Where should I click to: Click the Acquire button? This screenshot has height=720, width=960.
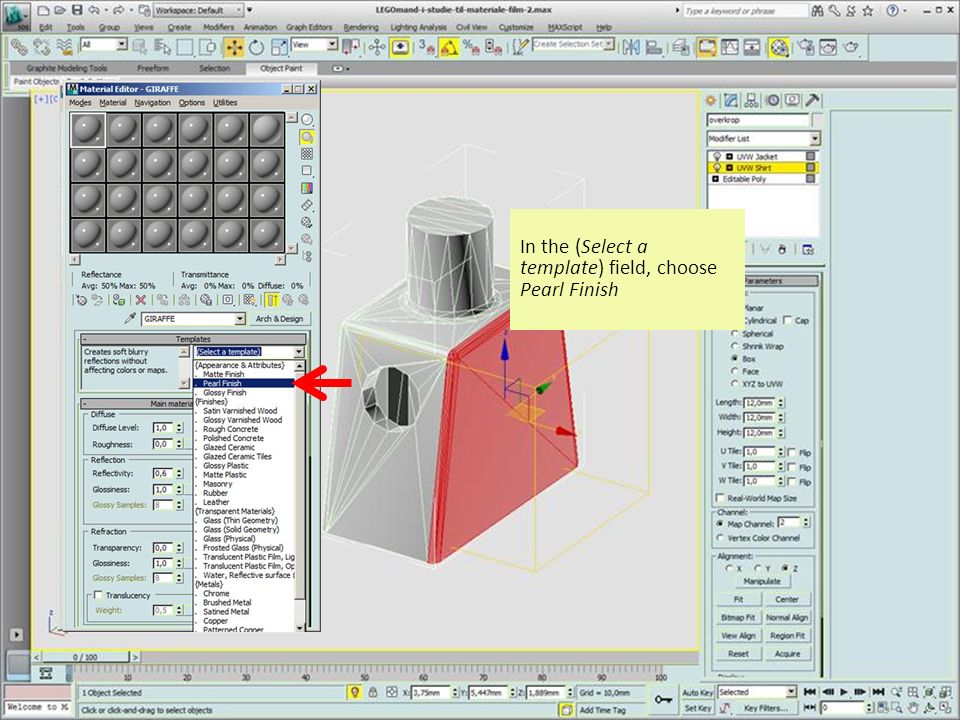(787, 653)
